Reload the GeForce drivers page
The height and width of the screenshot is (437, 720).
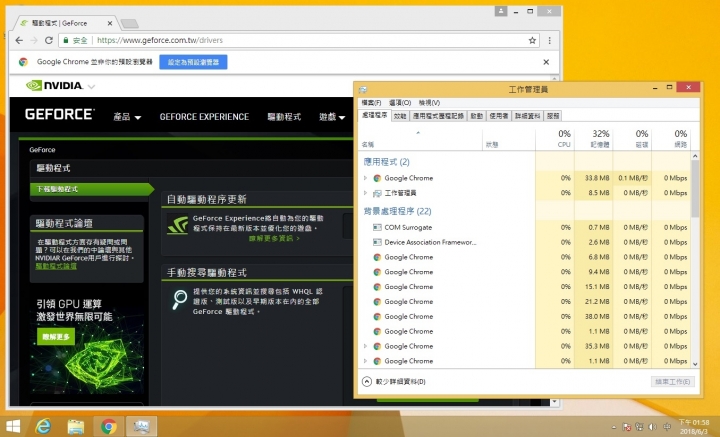49,40
